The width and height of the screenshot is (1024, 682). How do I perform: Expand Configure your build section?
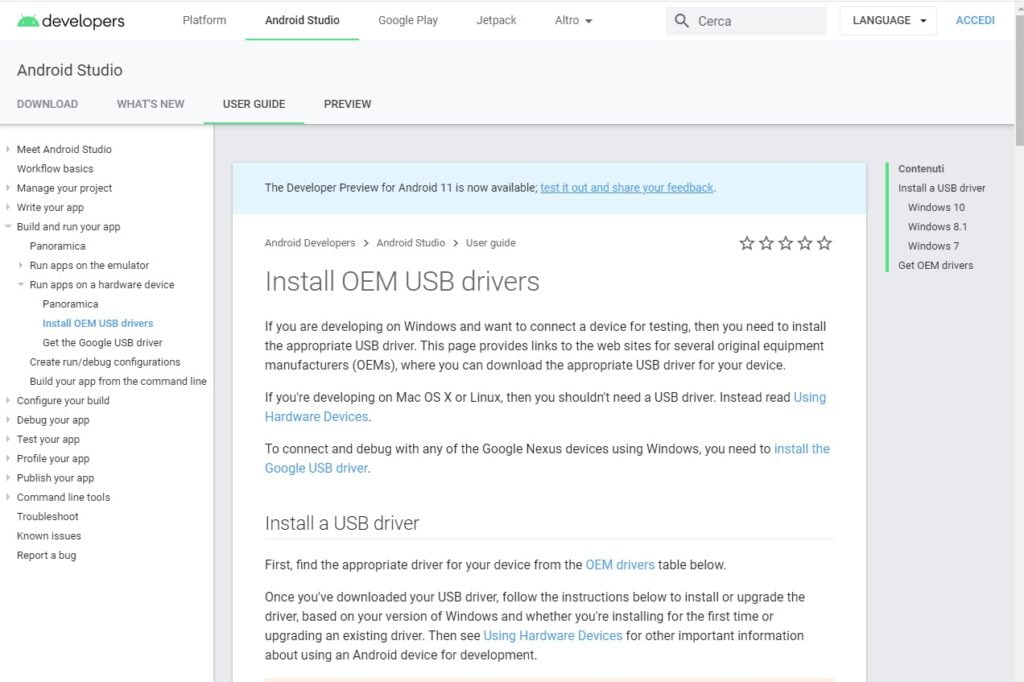point(8,400)
